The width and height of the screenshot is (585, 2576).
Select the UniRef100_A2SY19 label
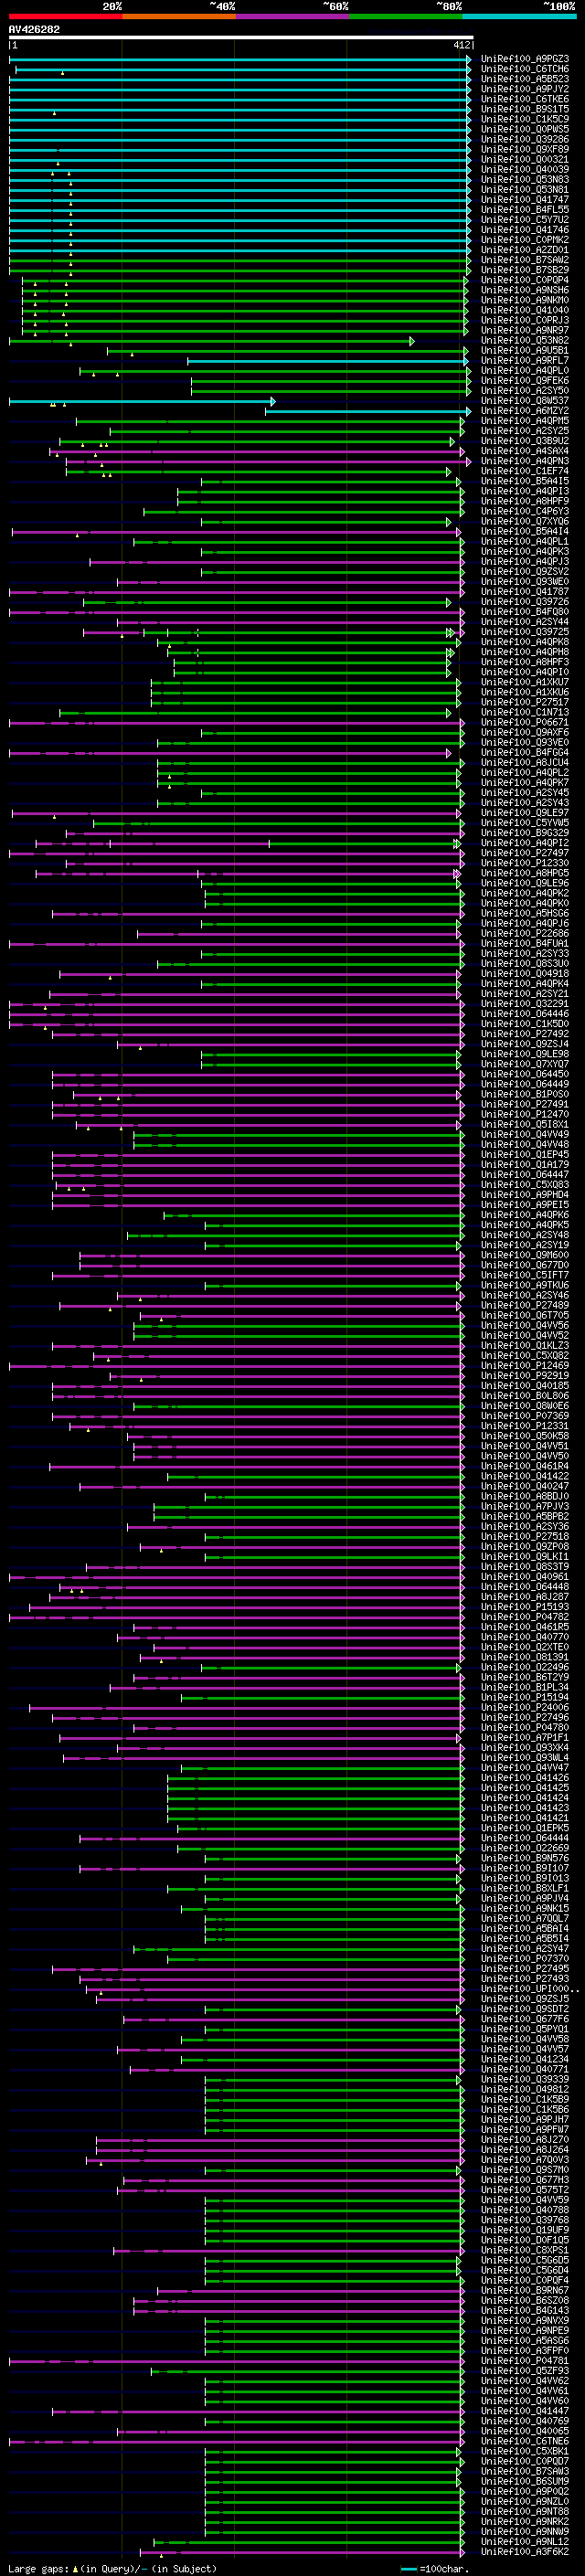[524, 1244]
